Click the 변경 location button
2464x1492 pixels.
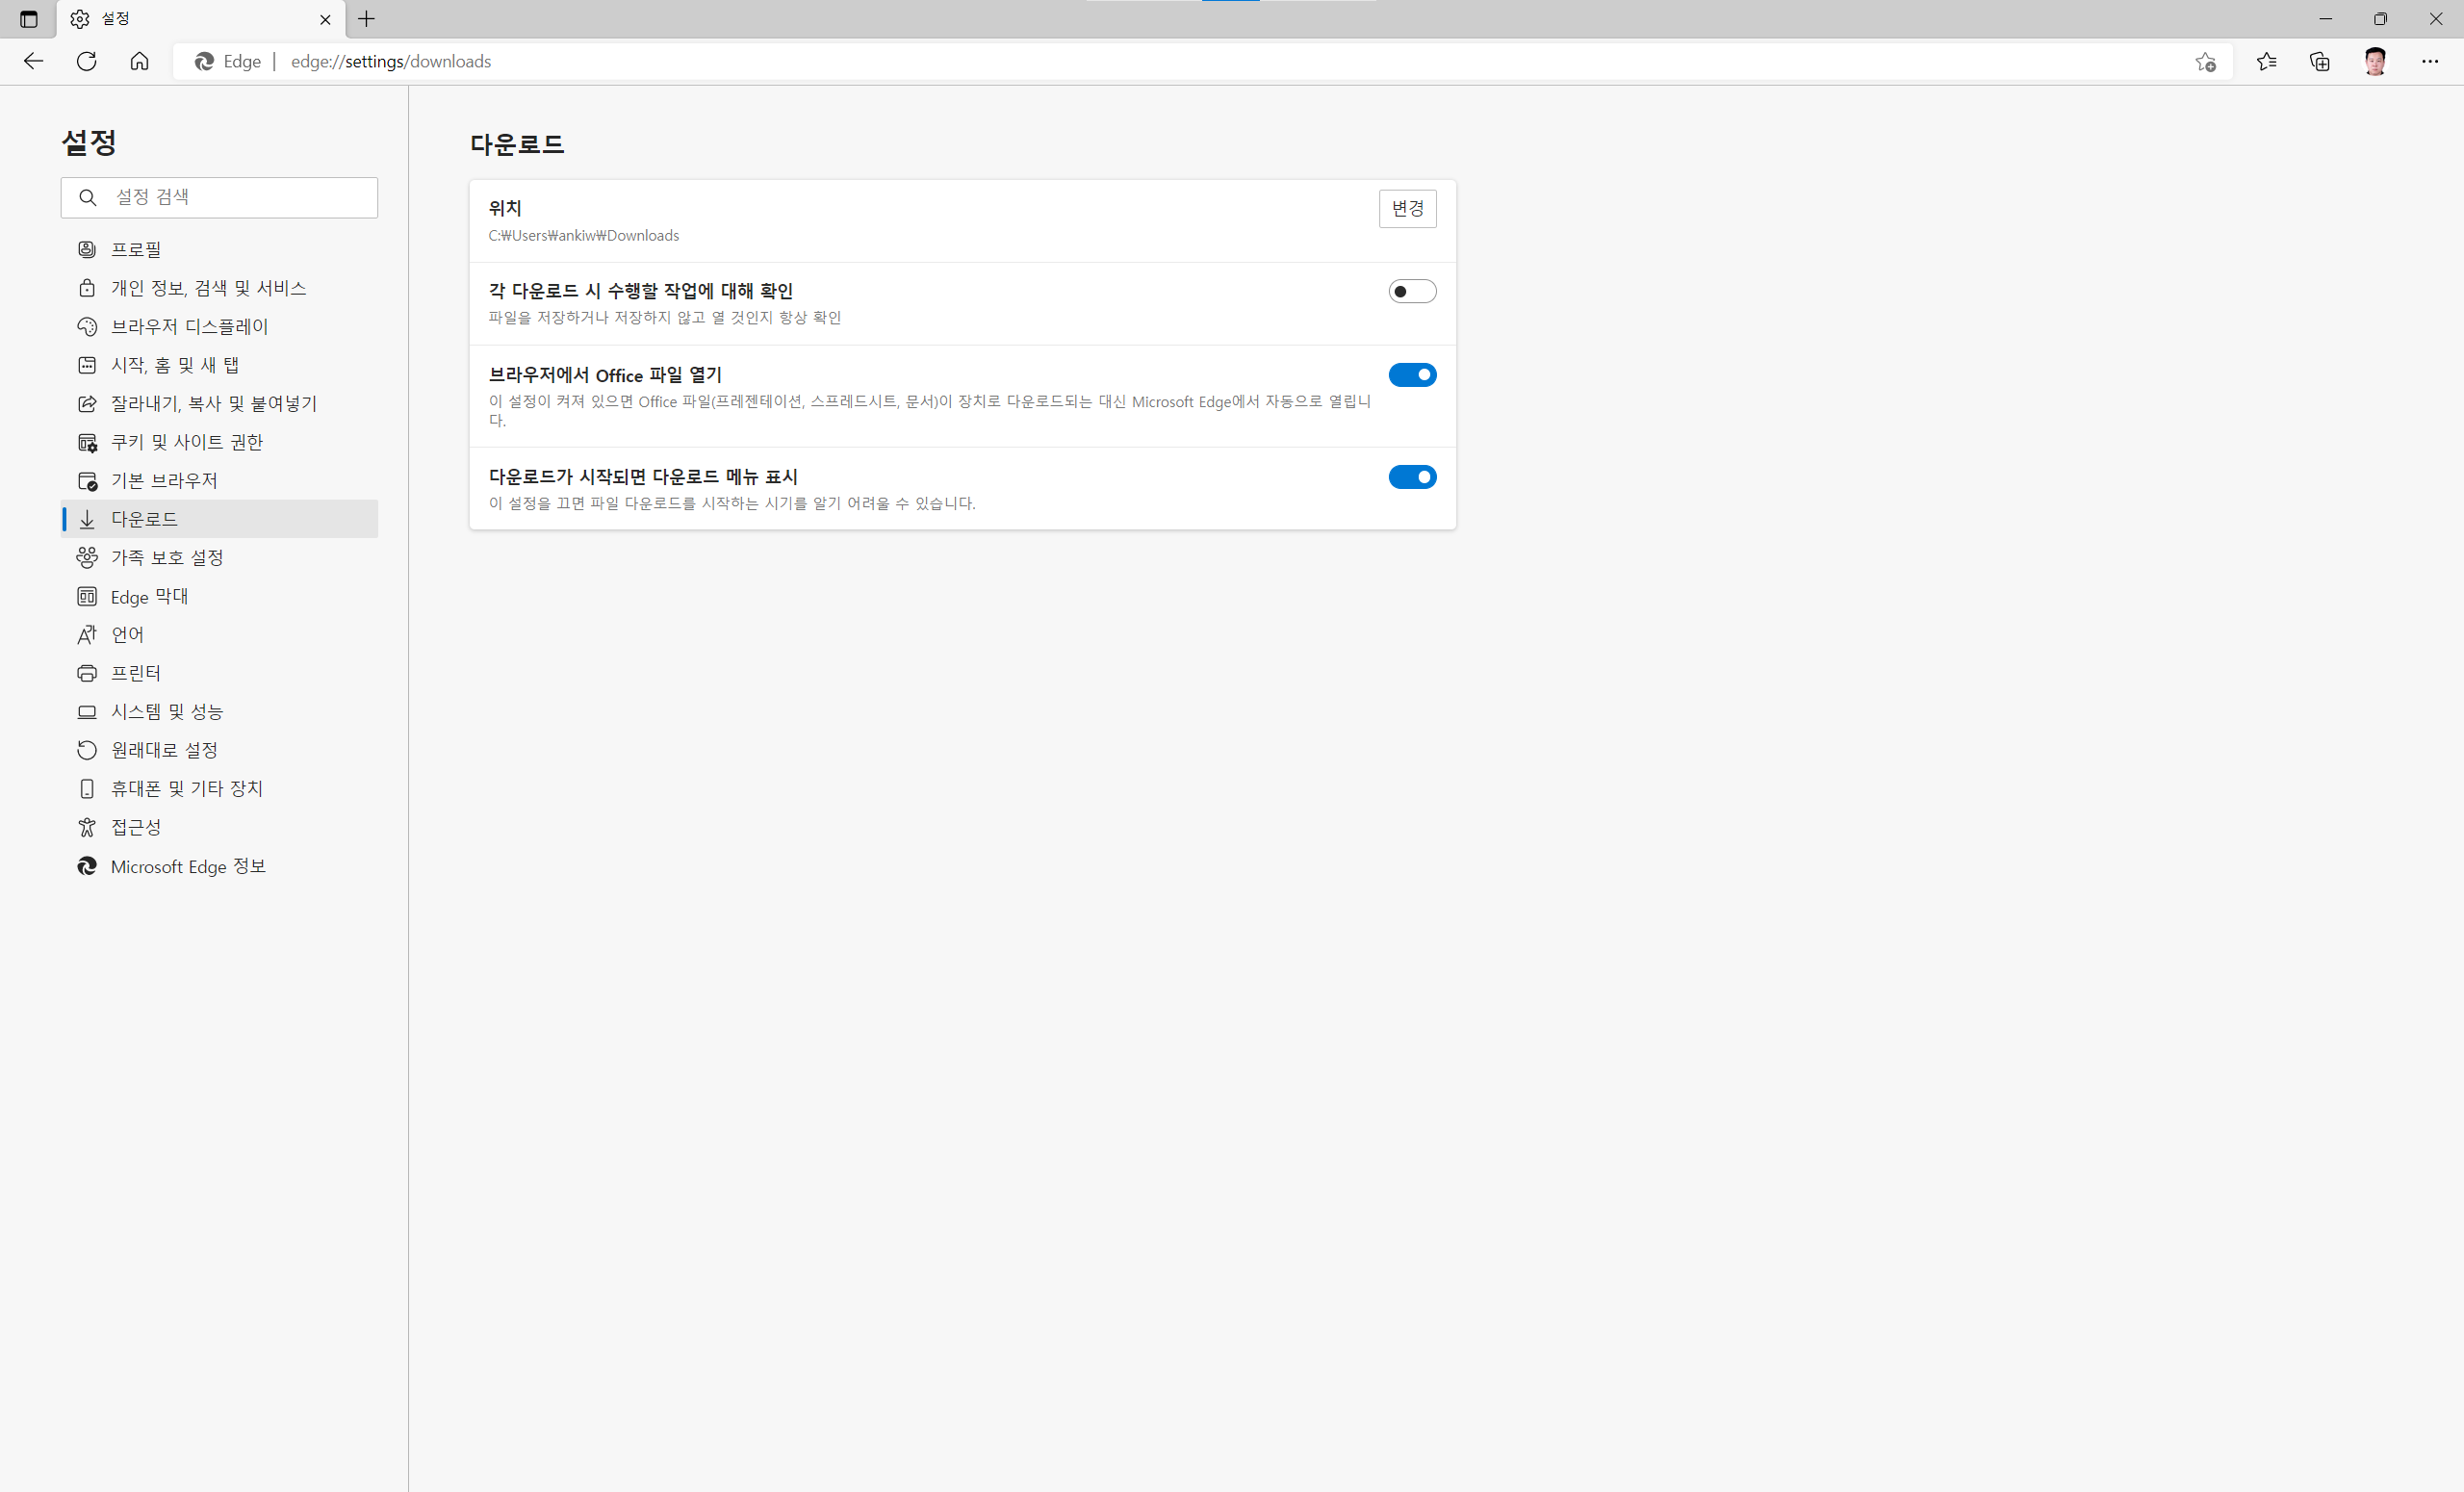[1406, 208]
